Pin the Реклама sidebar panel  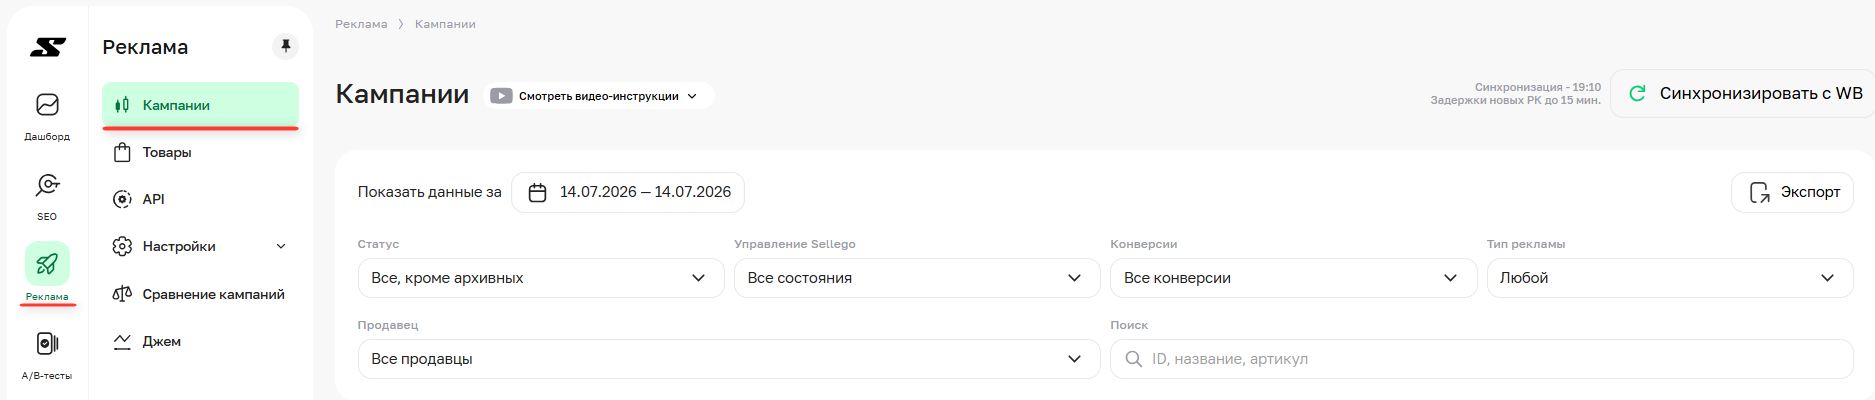click(285, 47)
